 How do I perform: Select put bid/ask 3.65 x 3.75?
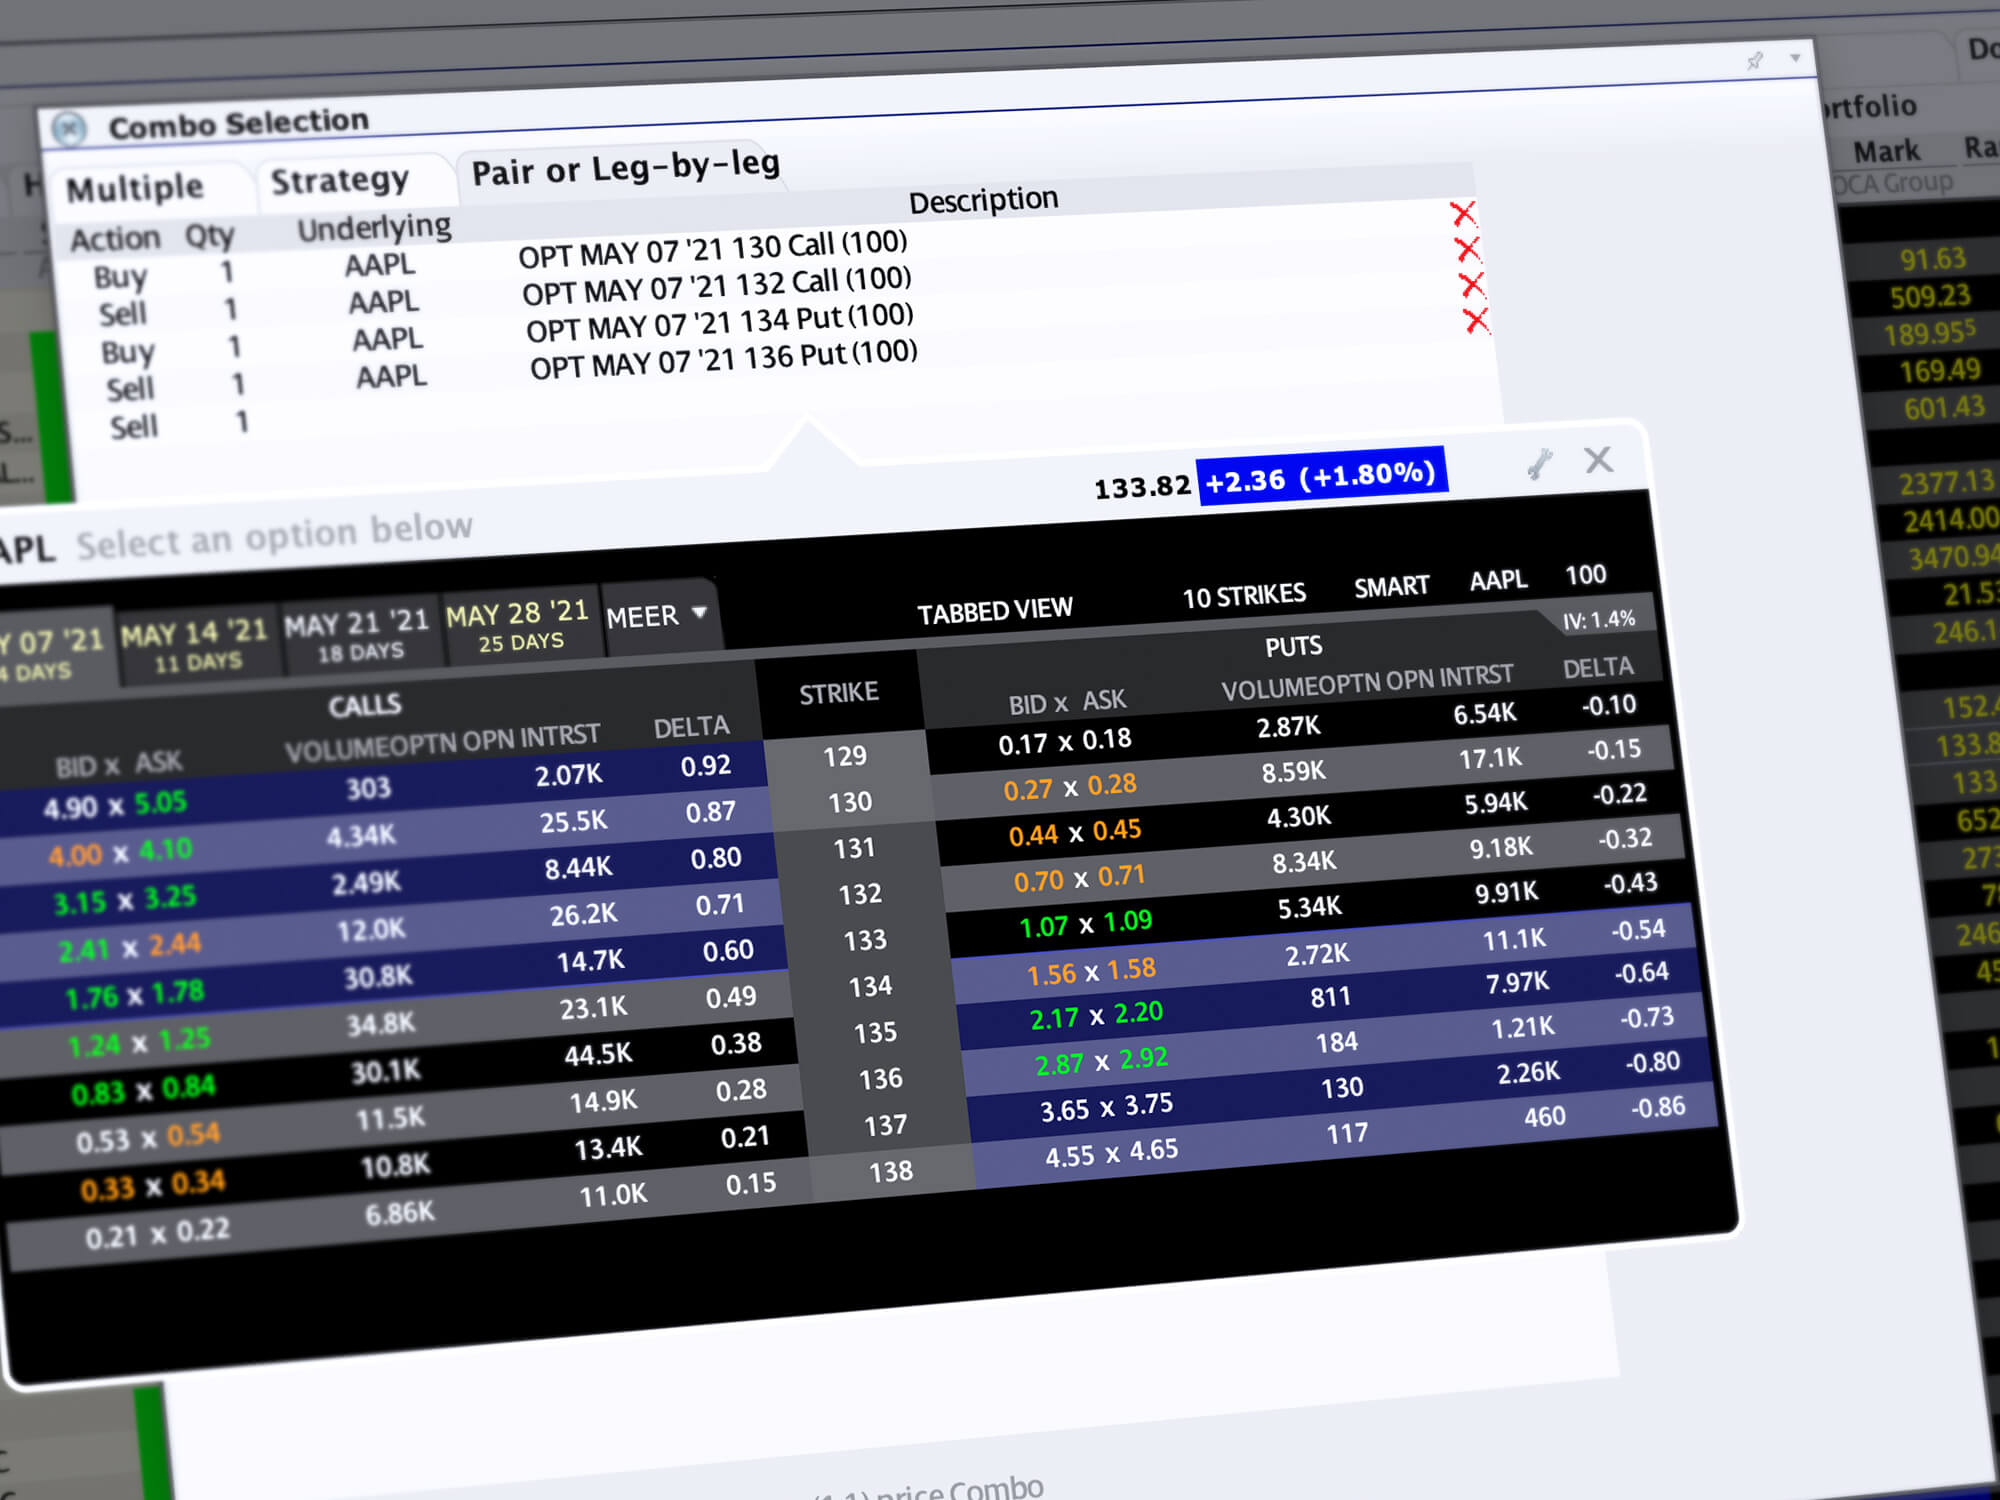[1107, 1107]
